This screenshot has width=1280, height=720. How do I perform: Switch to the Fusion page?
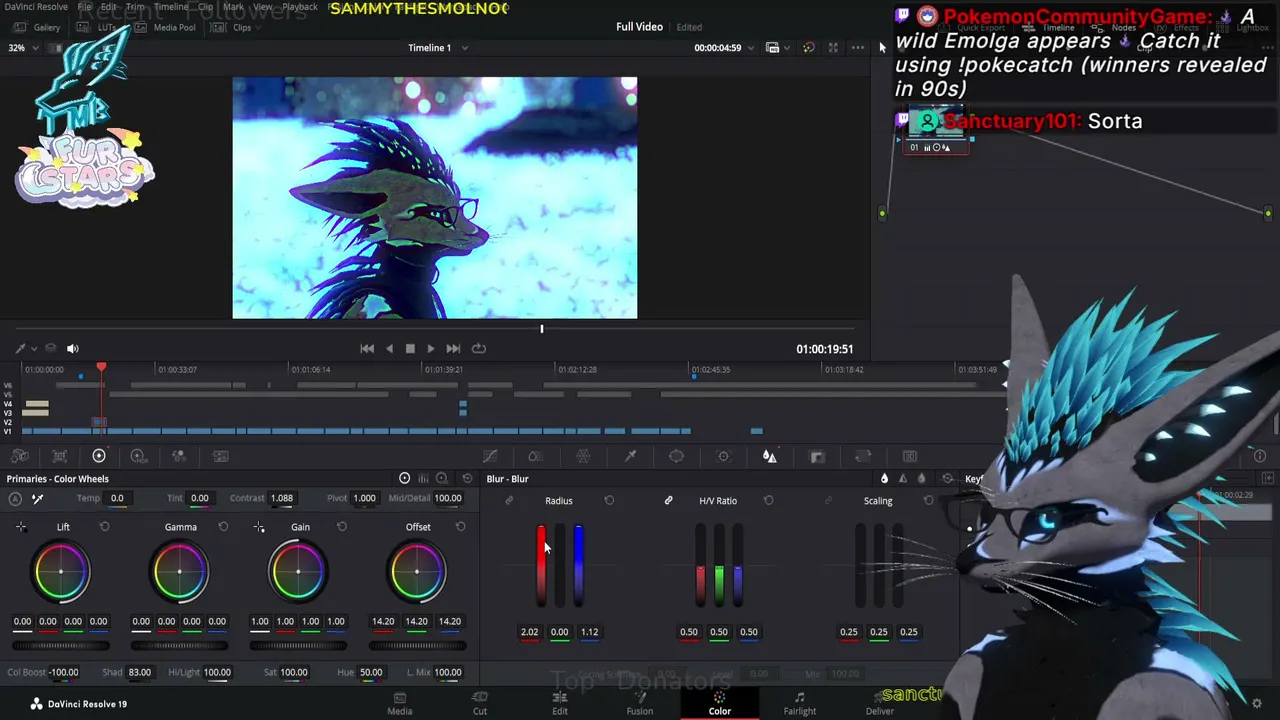640,703
